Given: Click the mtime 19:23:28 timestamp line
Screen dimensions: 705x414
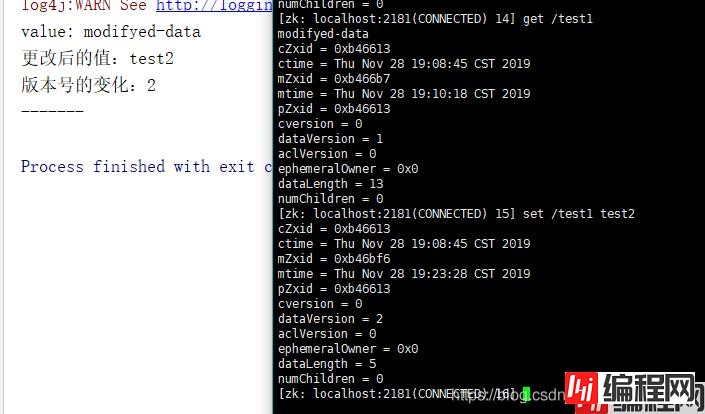Looking at the screenshot, I should coord(404,274).
